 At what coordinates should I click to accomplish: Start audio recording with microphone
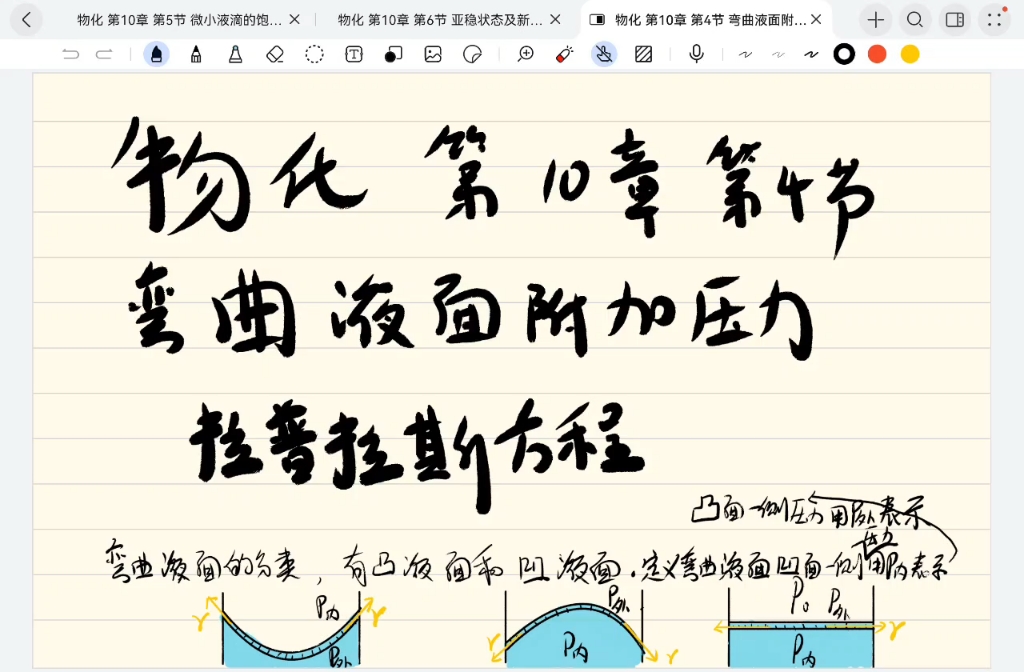pos(697,54)
